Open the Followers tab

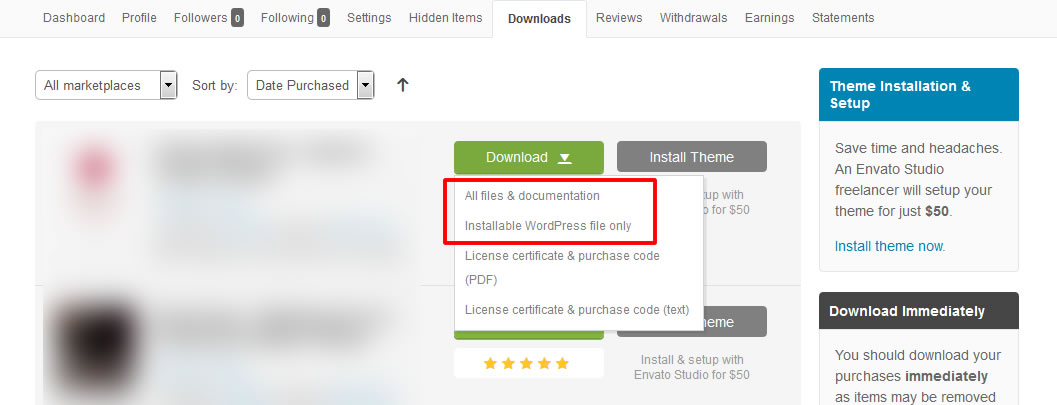[x=208, y=18]
